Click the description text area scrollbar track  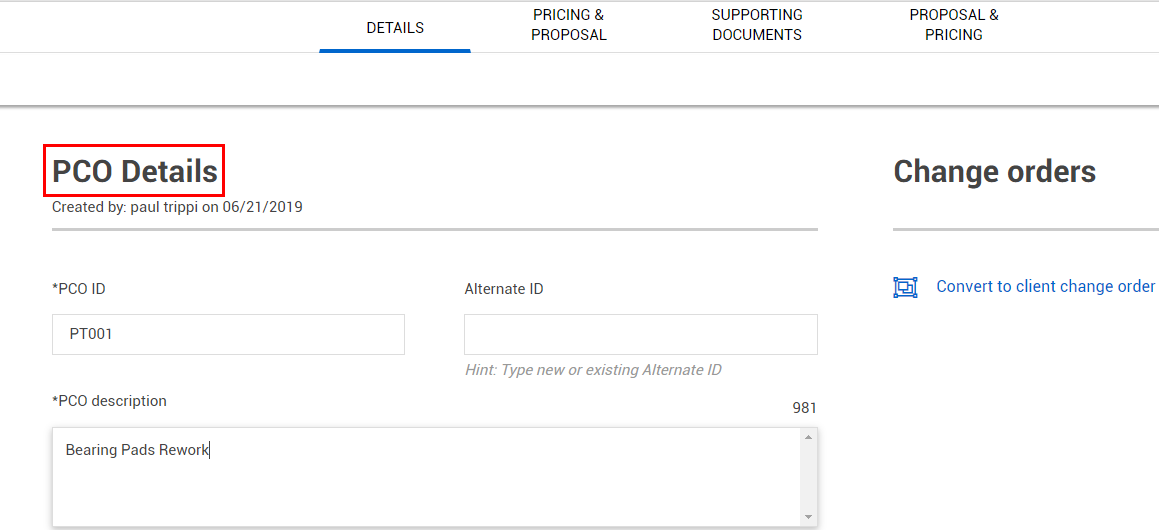pos(808,477)
